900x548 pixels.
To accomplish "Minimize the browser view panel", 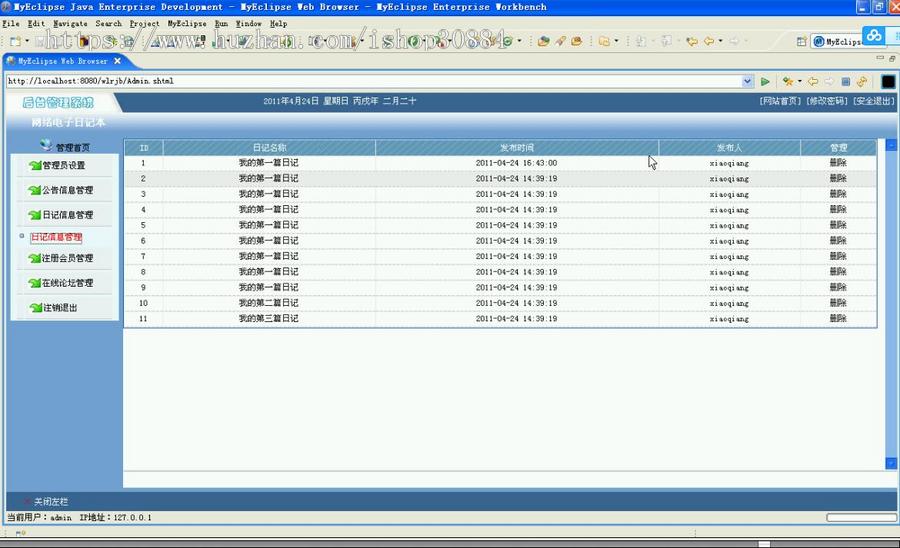I will 880,58.
